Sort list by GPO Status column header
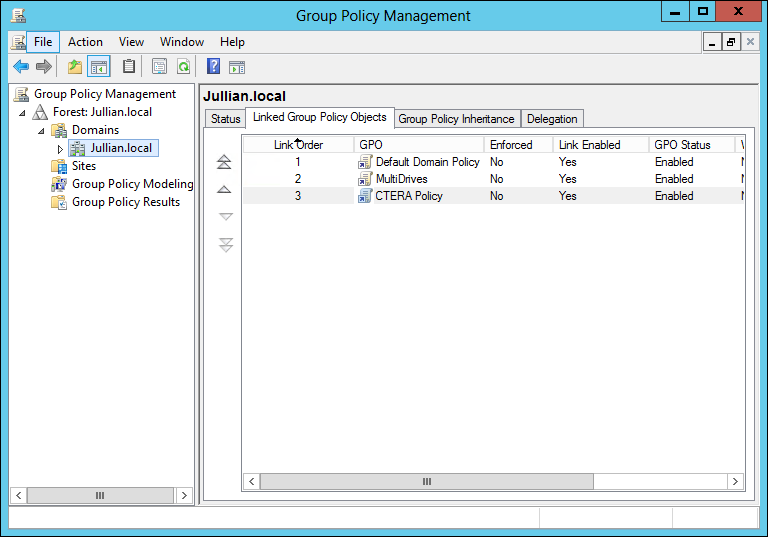The height and width of the screenshot is (537, 768). coord(682,145)
